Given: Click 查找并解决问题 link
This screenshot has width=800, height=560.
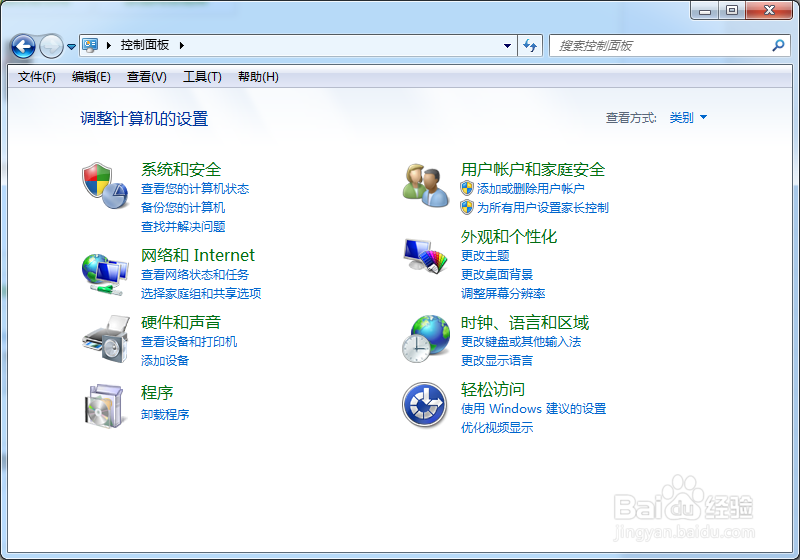Looking at the screenshot, I should pos(183,226).
